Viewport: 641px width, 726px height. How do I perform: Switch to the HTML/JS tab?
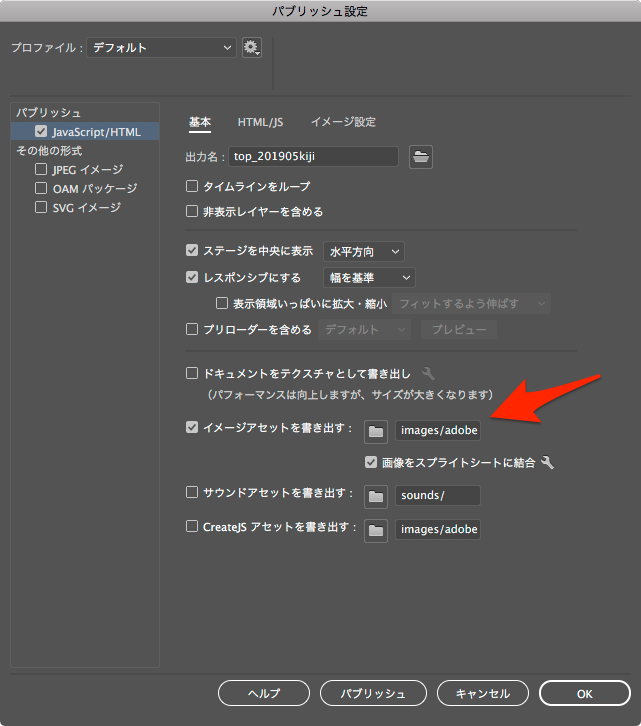260,122
